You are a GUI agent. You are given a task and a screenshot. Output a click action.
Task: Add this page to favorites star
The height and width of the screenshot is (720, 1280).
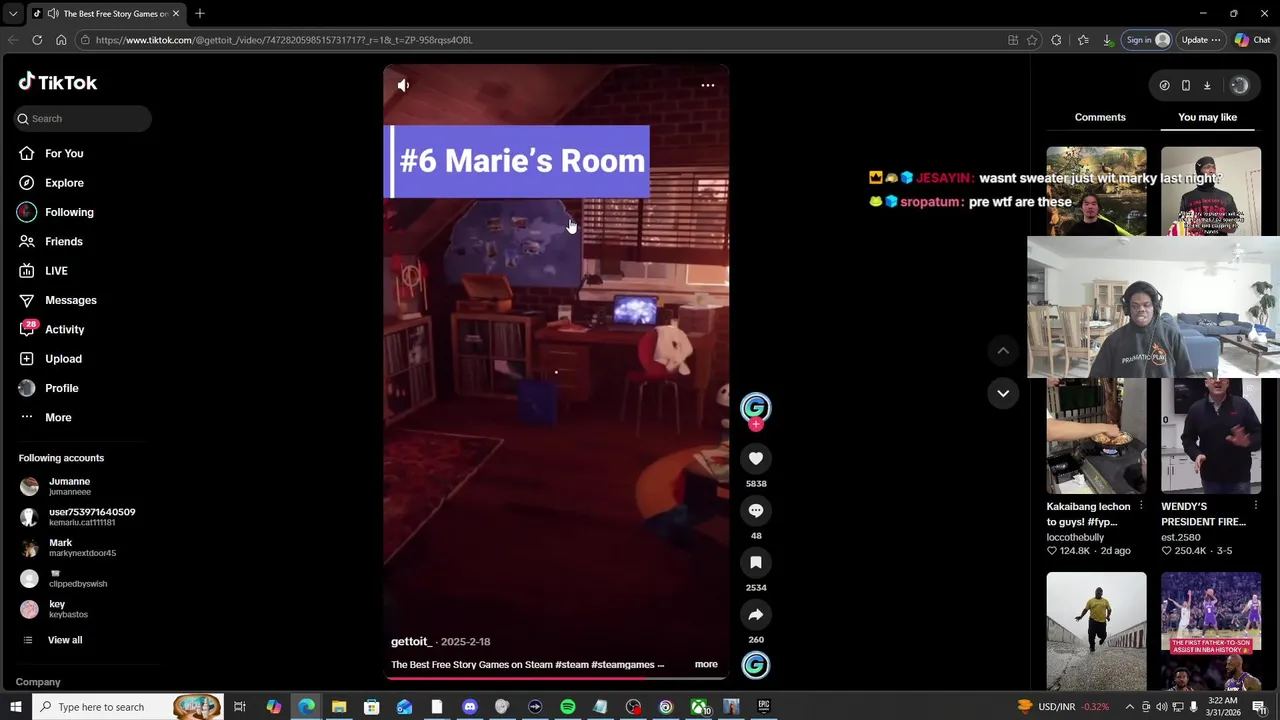tap(1032, 40)
